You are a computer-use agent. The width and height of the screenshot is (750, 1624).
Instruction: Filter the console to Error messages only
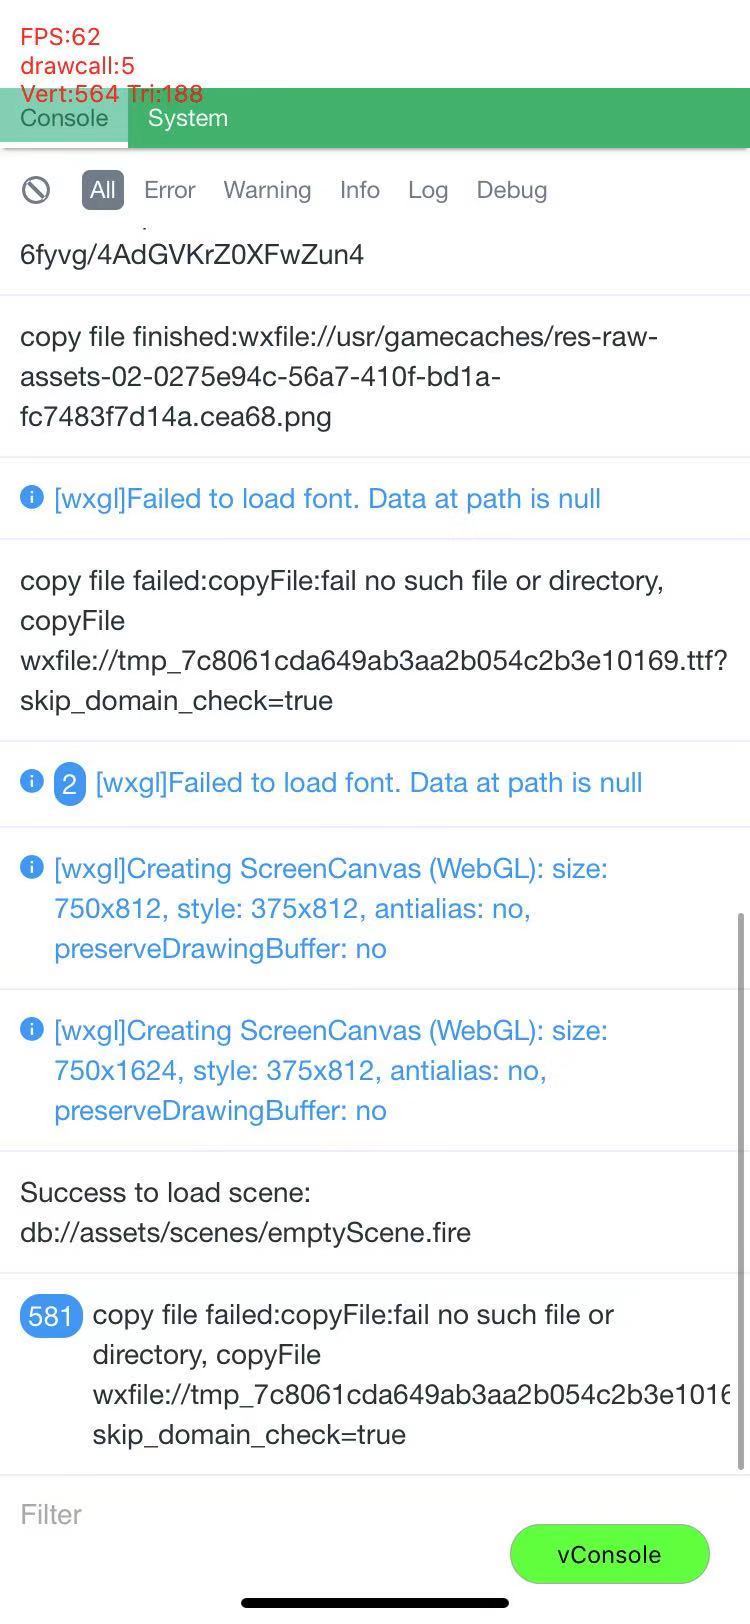coord(169,190)
